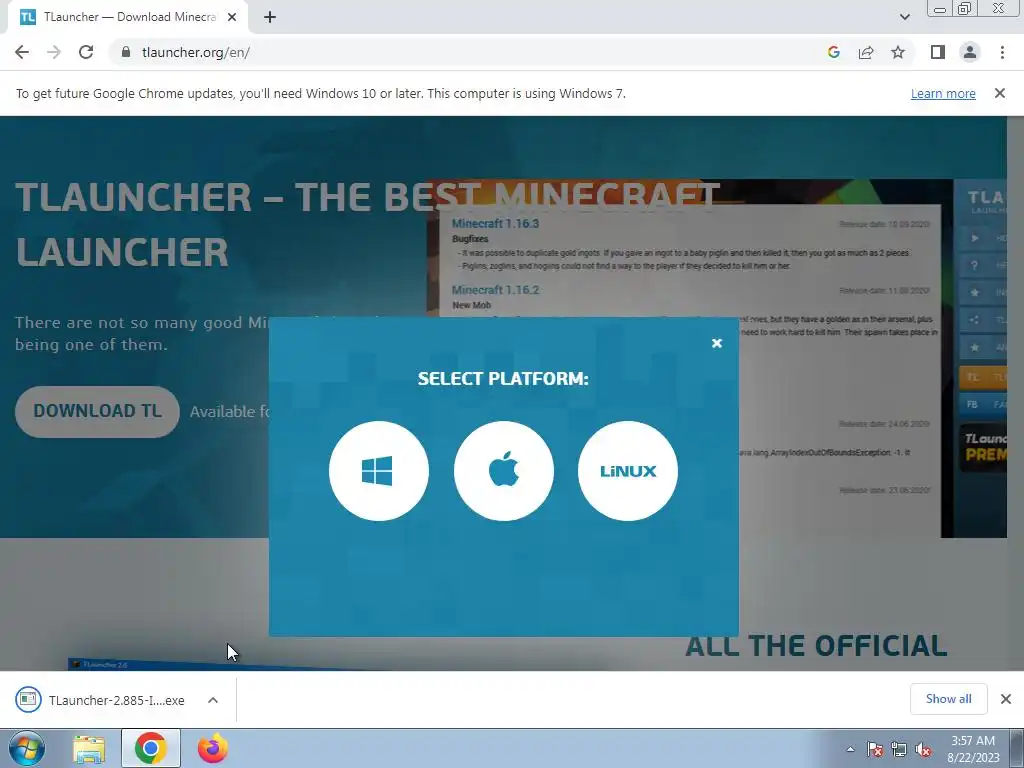Select the TLauncher browser tab
This screenshot has width=1024, height=768.
click(127, 18)
